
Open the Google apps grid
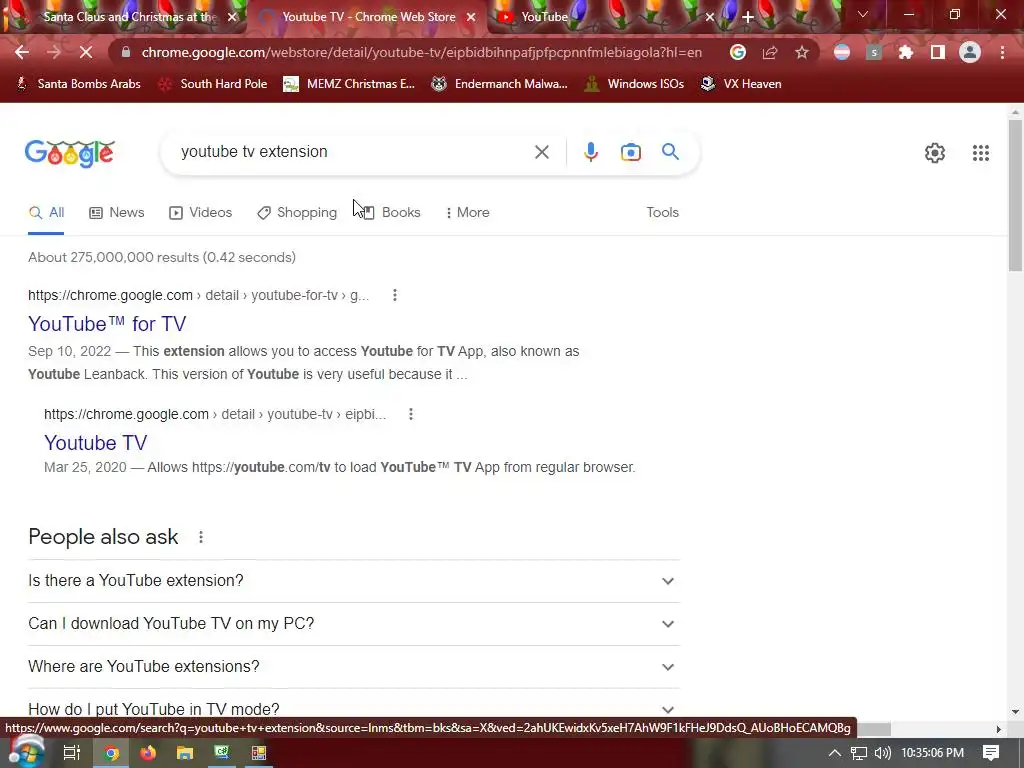(980, 153)
